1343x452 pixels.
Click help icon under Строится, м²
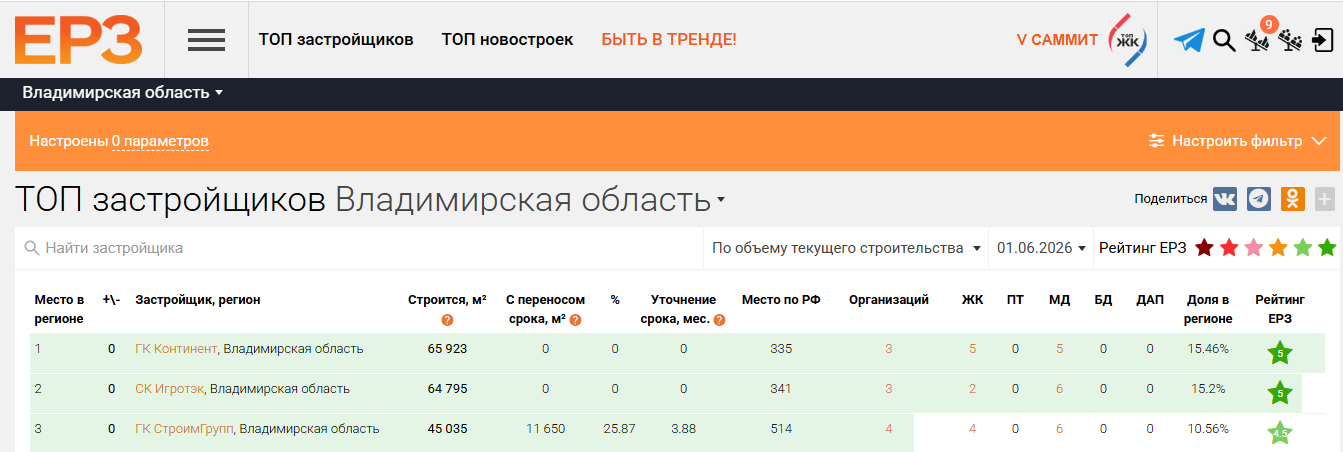(447, 320)
